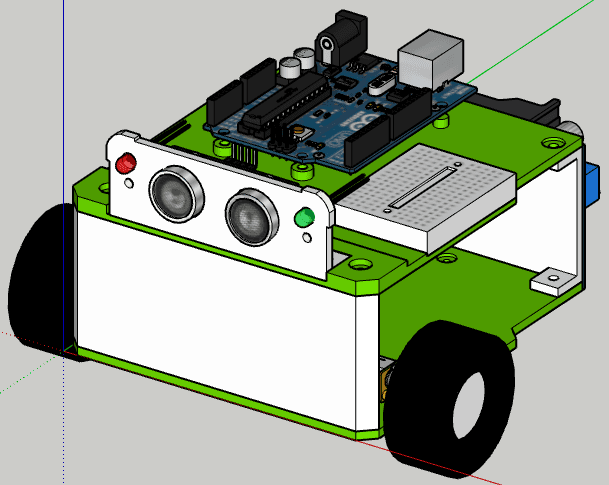Select the red LED on the sensor plate
The height and width of the screenshot is (485, 609).
[x=126, y=163]
